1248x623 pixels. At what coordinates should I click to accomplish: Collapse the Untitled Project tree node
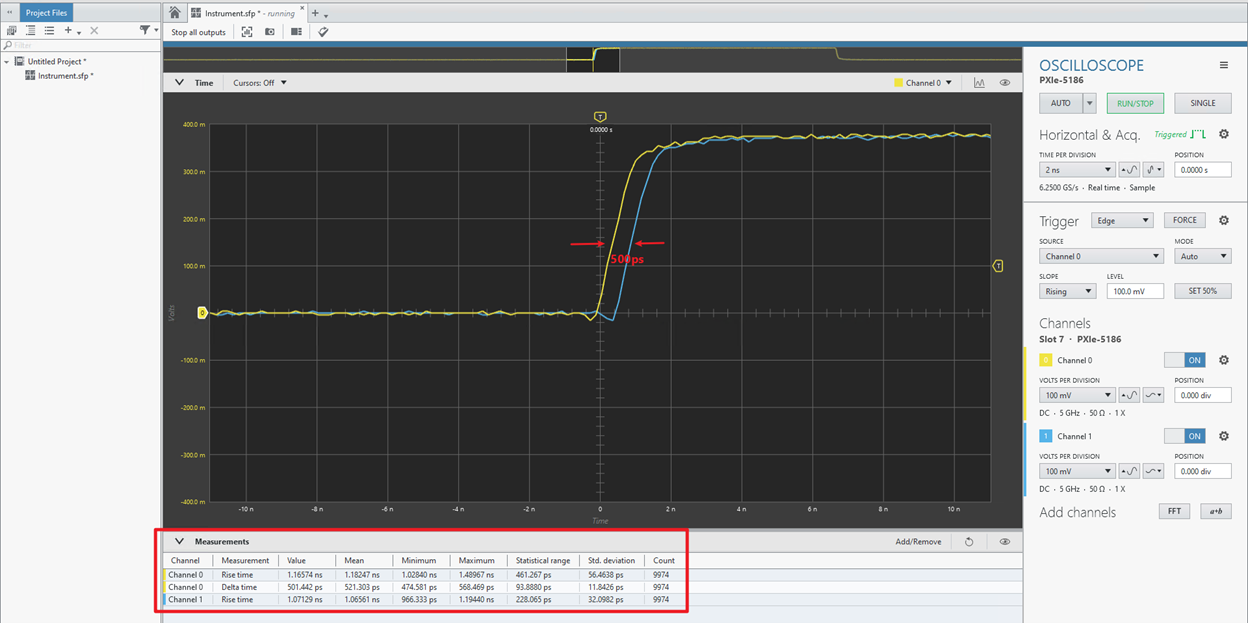click(x=6, y=61)
